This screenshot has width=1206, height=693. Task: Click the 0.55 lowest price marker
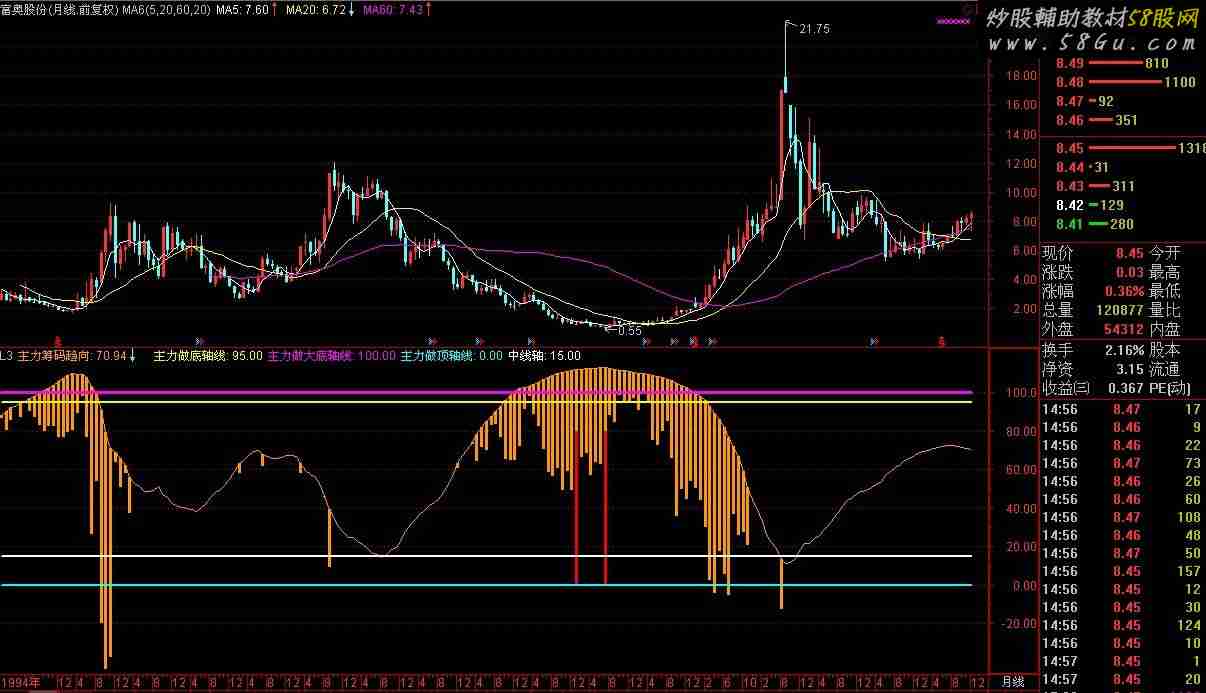630,329
